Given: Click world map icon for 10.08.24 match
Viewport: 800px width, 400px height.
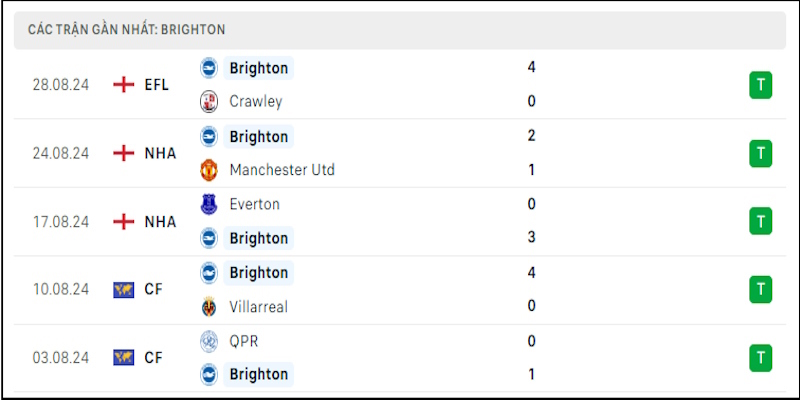Looking at the screenshot, I should coord(124,289).
